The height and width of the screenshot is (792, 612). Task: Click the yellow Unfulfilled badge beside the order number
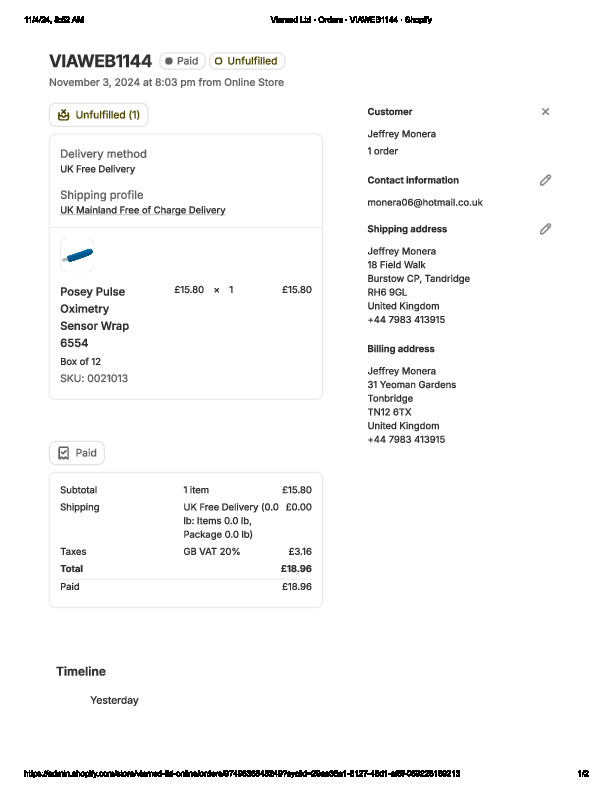[246, 61]
